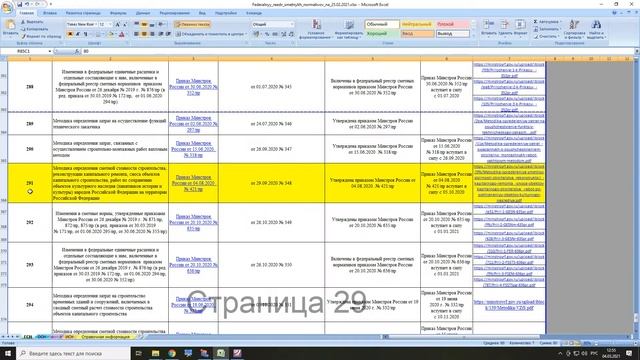Screen dimensions: 640x360
Task: Switch to the Данные ribbon tab
Action: pos(143,13)
